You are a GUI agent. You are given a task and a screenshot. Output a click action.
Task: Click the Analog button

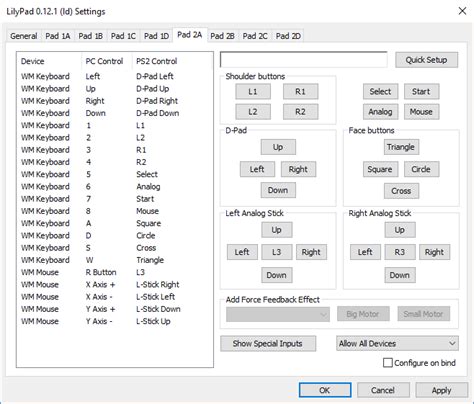[380, 112]
